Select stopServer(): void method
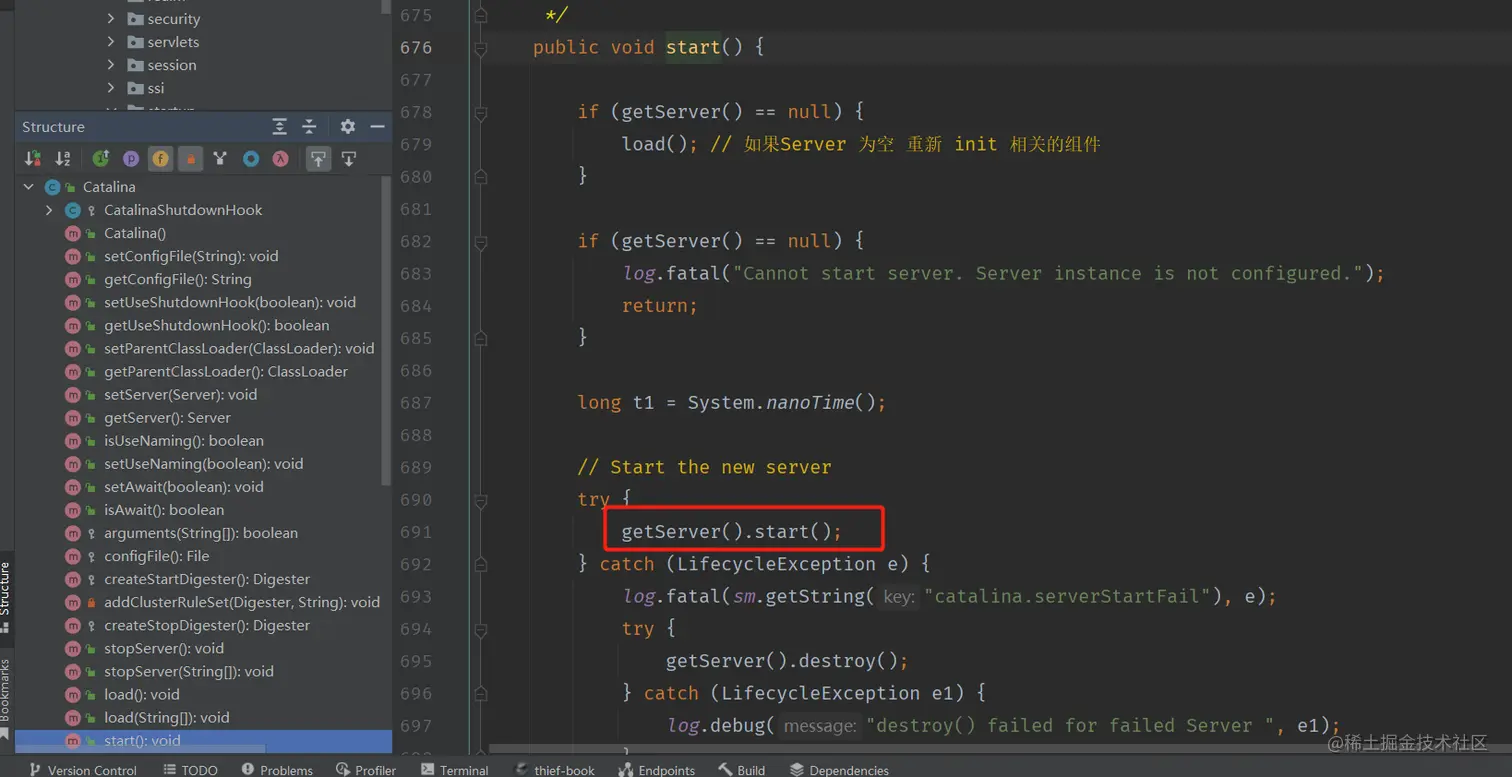The width and height of the screenshot is (1512, 777). point(164,647)
